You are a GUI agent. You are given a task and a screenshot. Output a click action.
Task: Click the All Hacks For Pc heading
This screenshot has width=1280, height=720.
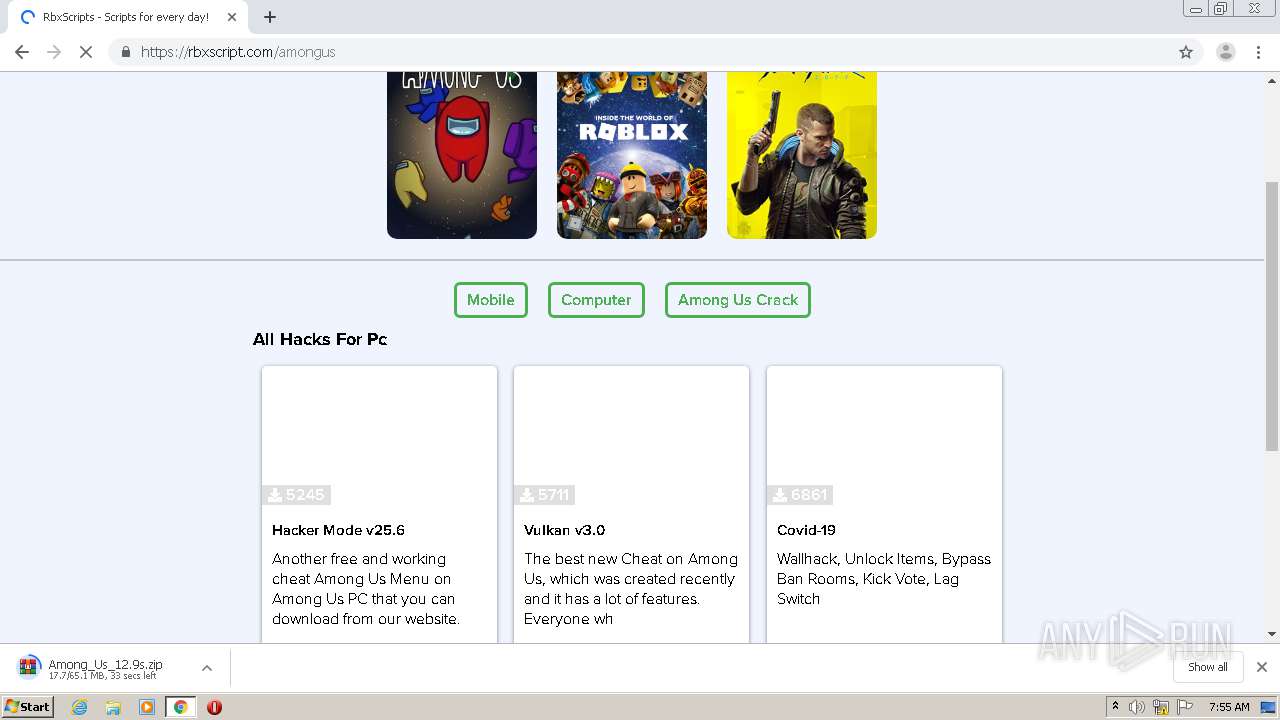coord(320,339)
